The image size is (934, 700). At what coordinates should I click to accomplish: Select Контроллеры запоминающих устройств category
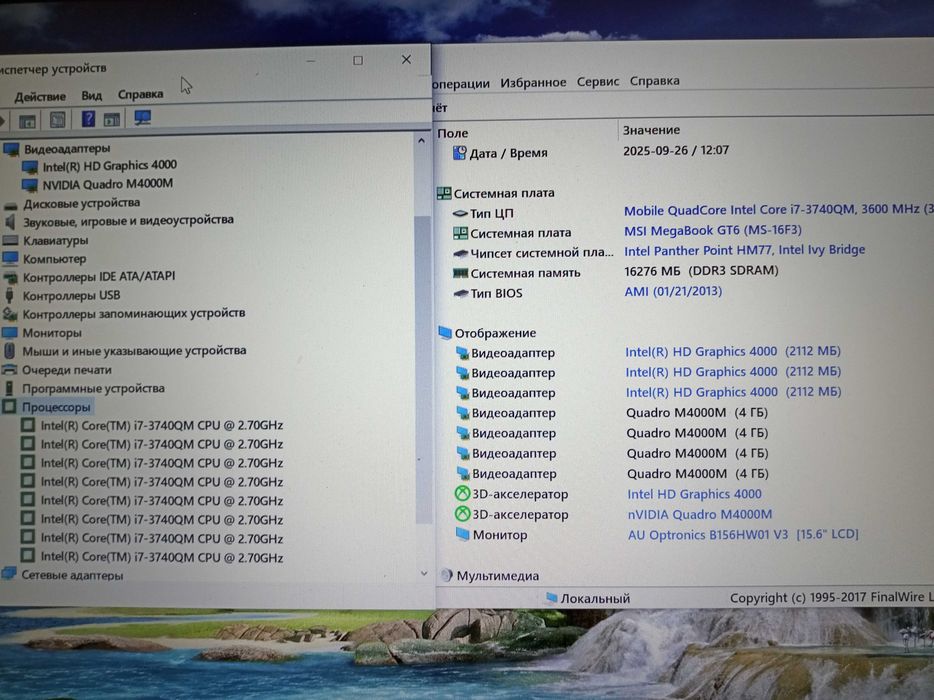point(133,313)
